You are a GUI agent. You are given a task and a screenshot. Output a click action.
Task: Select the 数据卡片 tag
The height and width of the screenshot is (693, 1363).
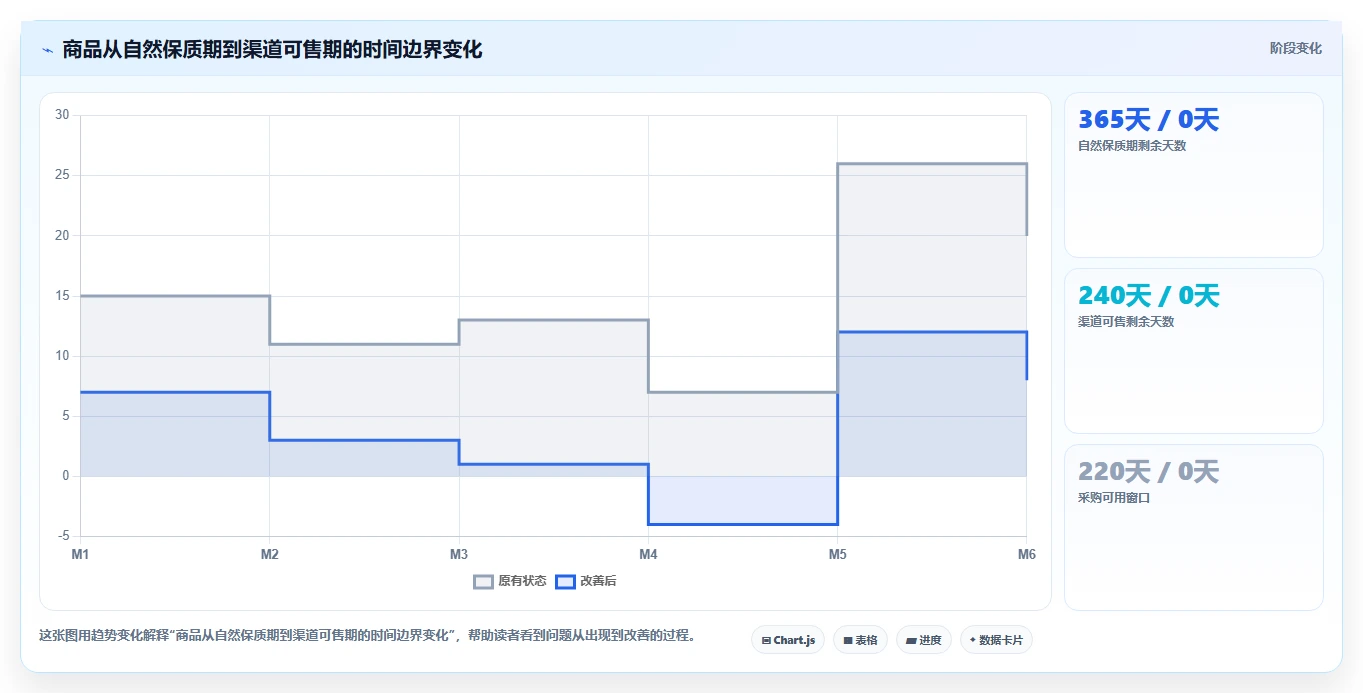tap(996, 640)
